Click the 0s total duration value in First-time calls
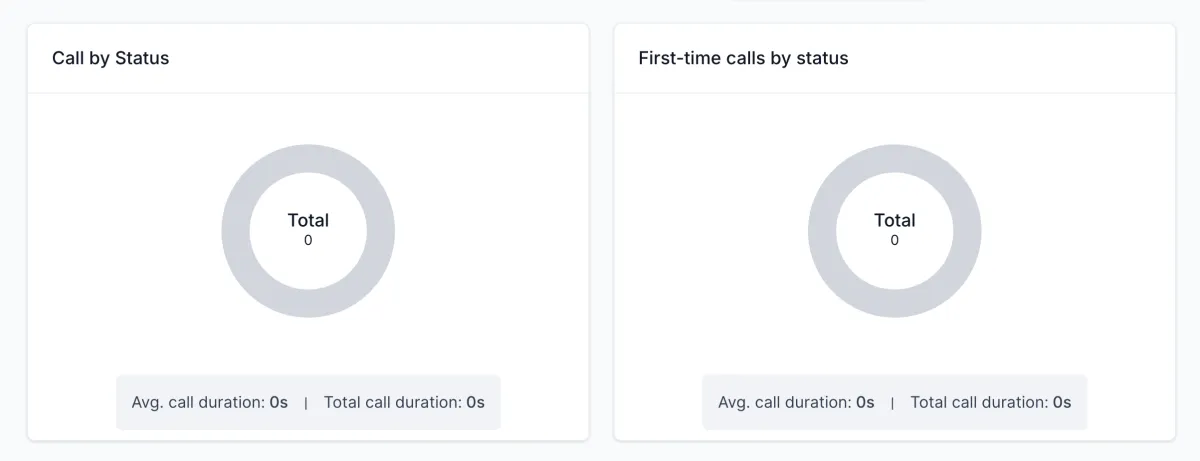 click(x=1062, y=402)
